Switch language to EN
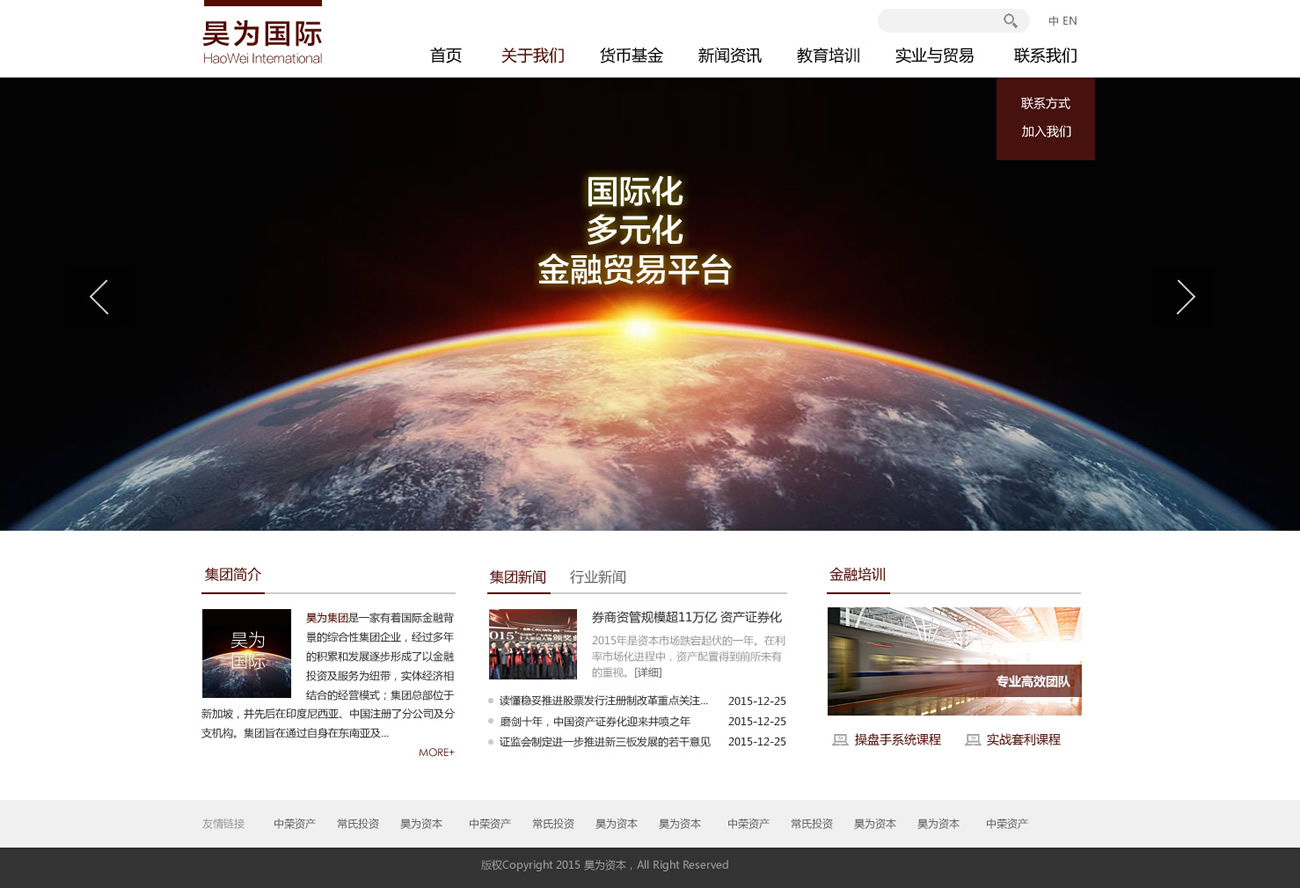This screenshot has width=1300, height=888. [x=1070, y=21]
